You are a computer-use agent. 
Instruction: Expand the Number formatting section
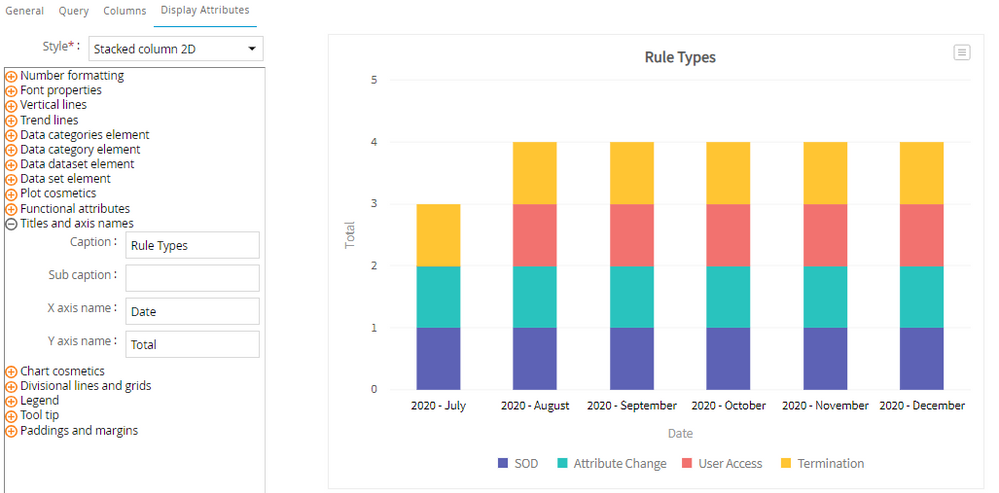pyautogui.click(x=12, y=76)
